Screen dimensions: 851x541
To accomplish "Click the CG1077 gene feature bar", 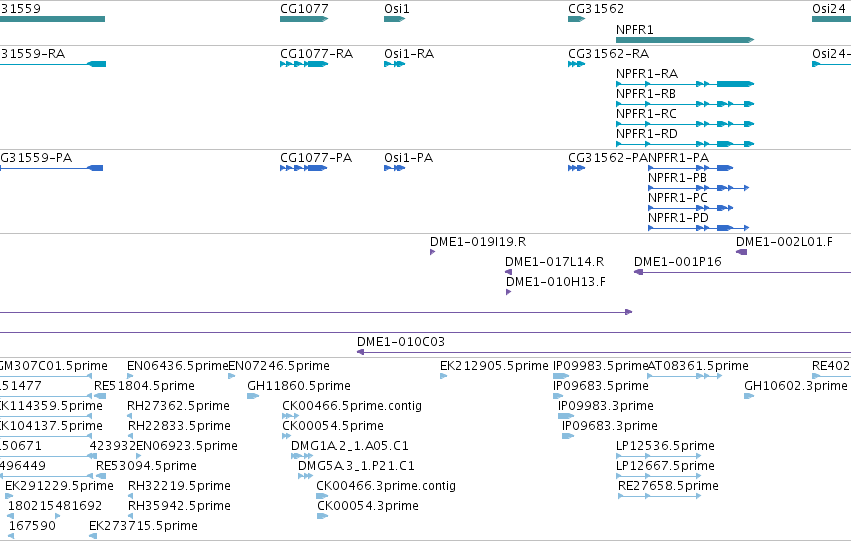I will (x=304, y=19).
